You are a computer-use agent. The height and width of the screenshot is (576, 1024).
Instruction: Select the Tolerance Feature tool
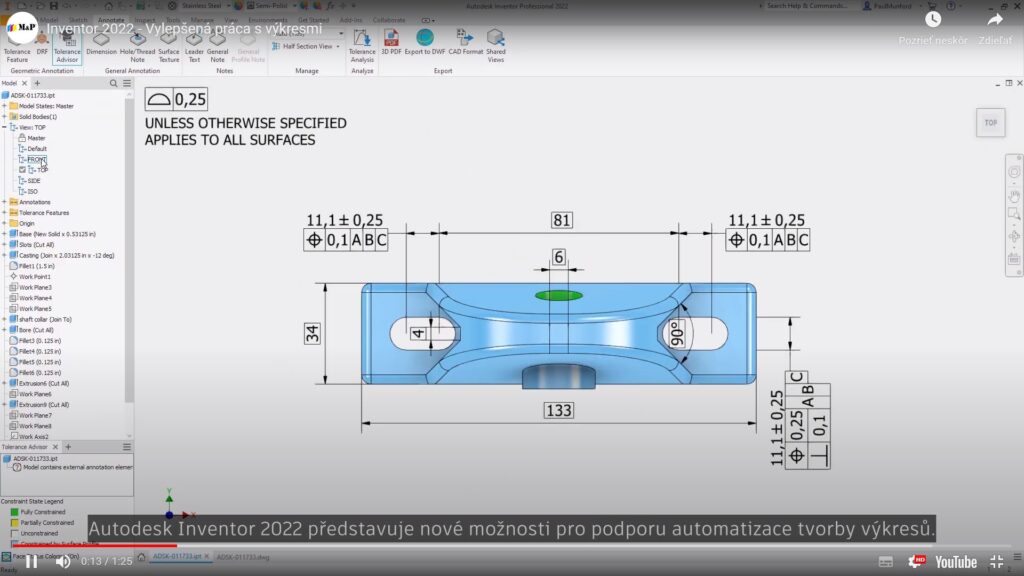(17, 47)
